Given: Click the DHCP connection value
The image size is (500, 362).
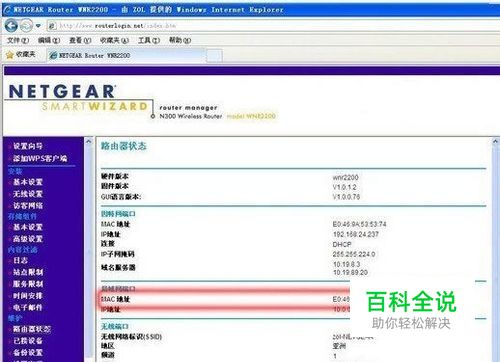Looking at the screenshot, I should 342,244.
